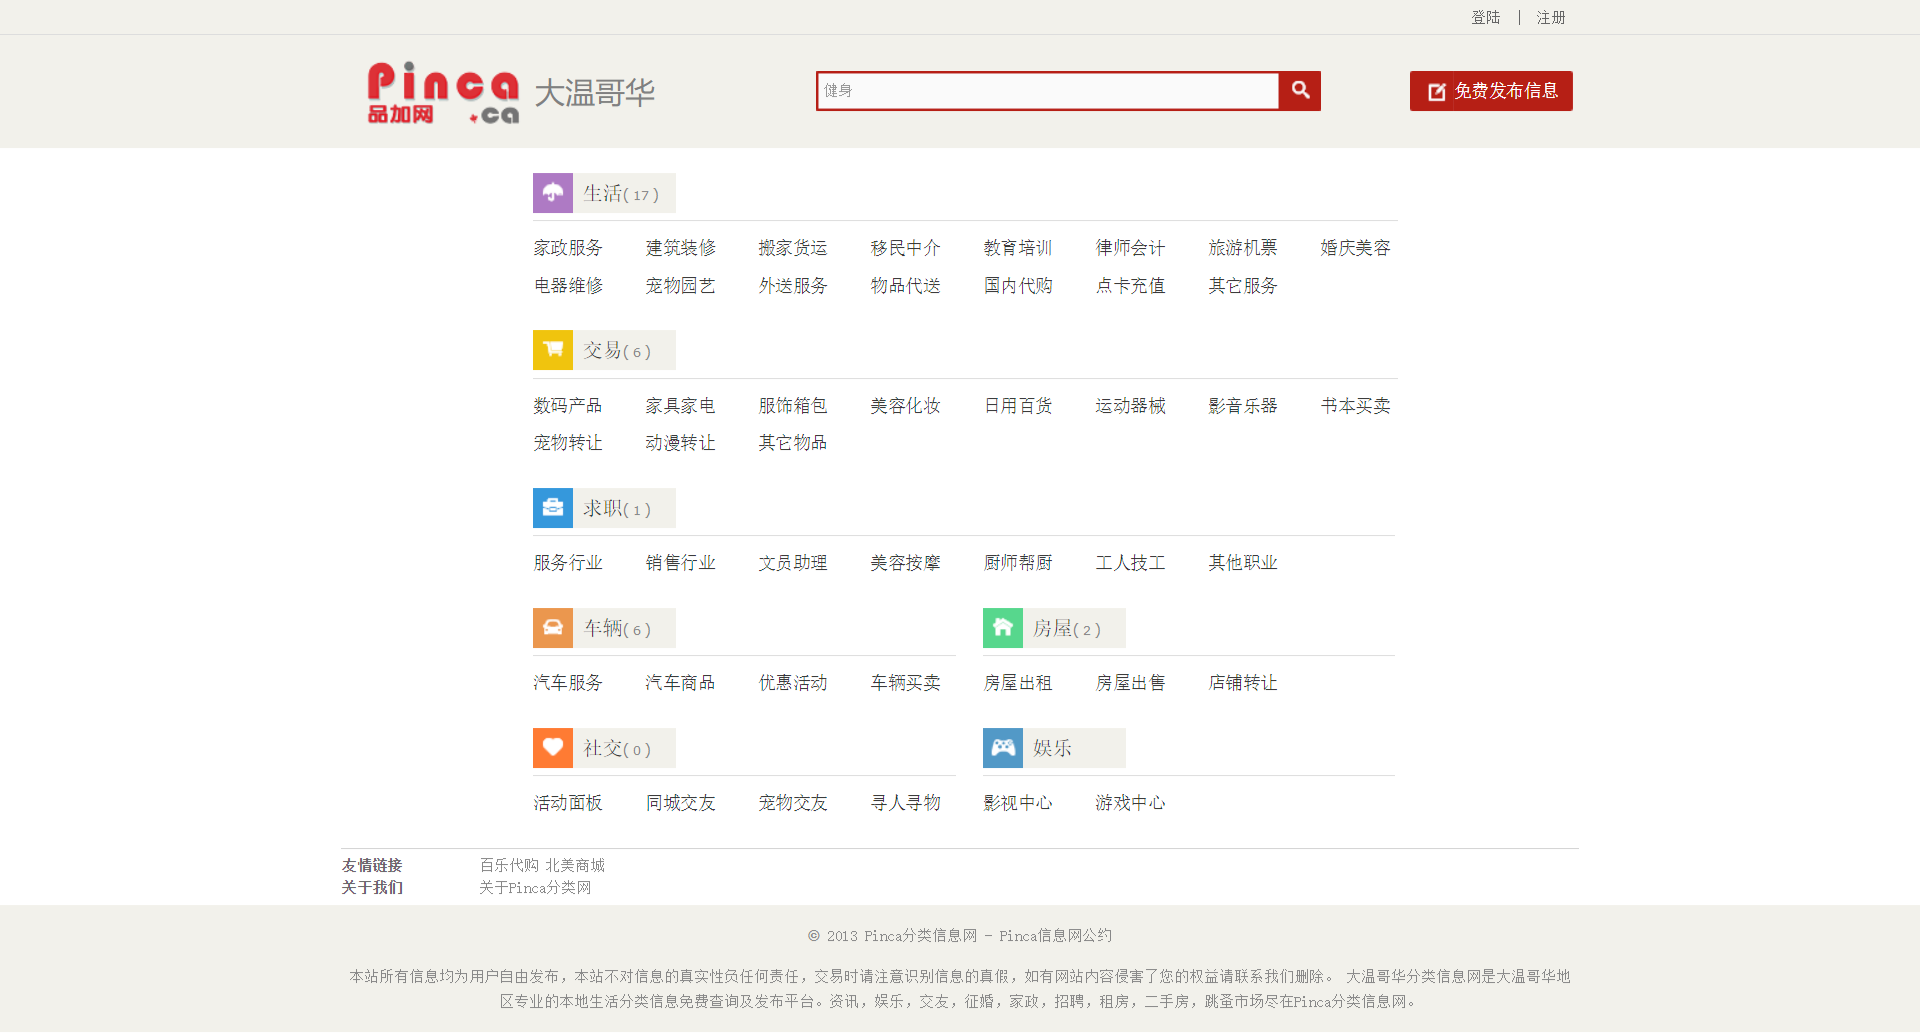Open 厨师帮厨 job listings
1920x1033 pixels.
(1018, 563)
